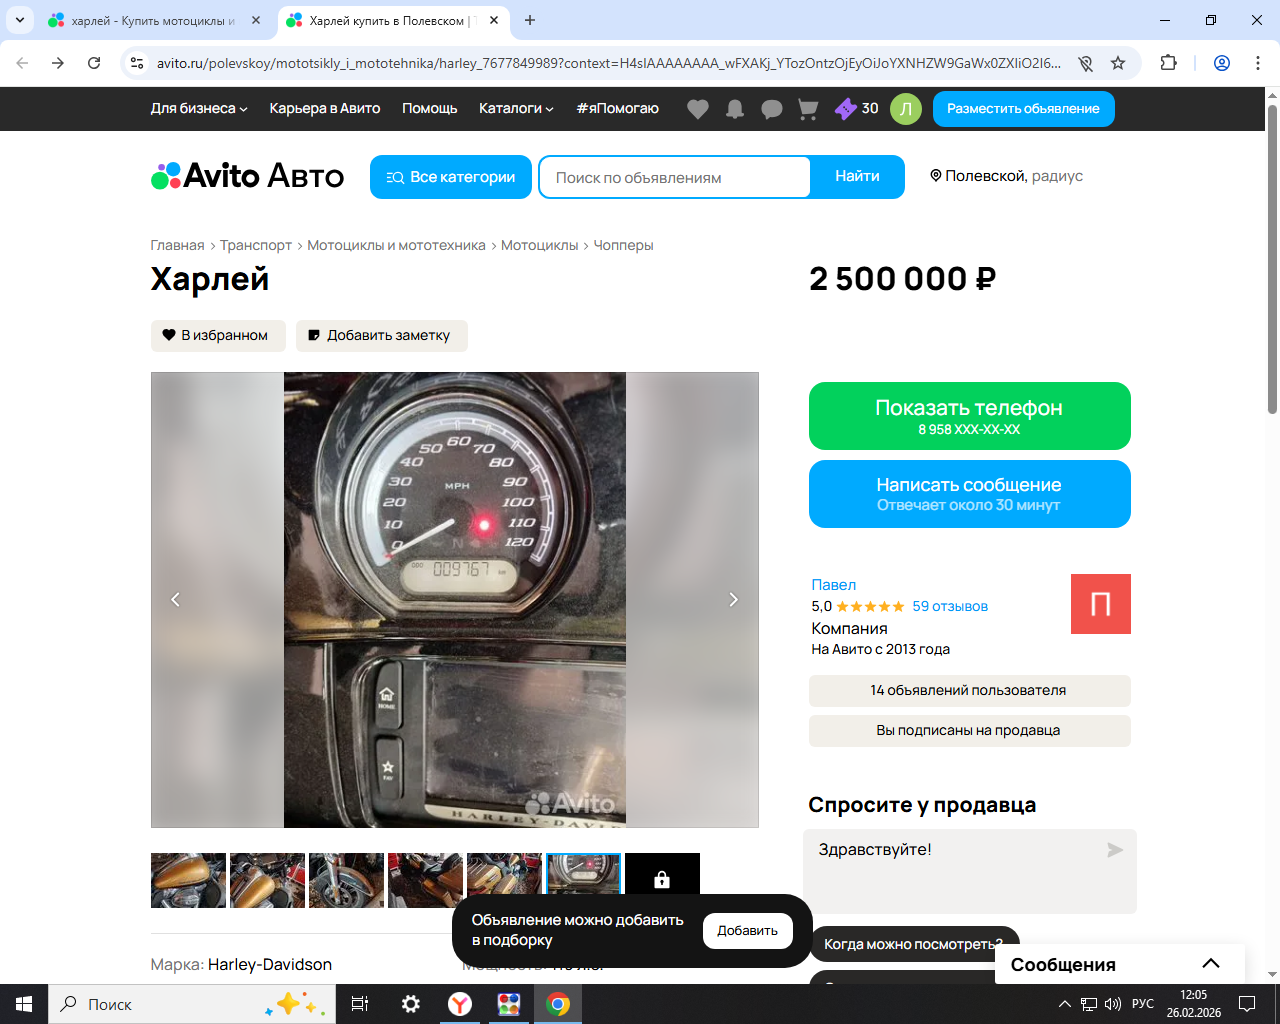This screenshot has width=1280, height=1024.
Task: Open tab search dropdown arrow
Action: (x=20, y=20)
